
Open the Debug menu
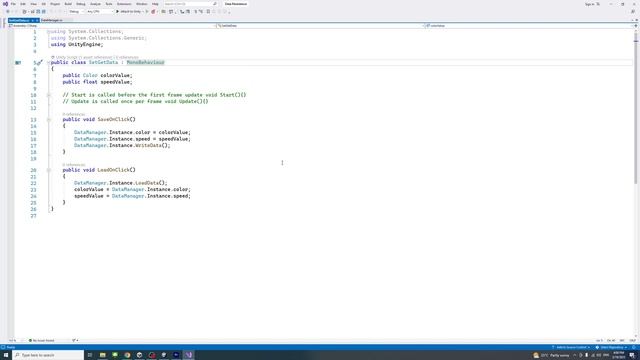81,4
